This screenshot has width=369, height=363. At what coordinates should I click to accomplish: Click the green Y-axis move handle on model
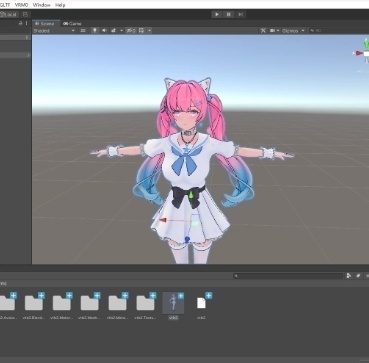tap(191, 195)
